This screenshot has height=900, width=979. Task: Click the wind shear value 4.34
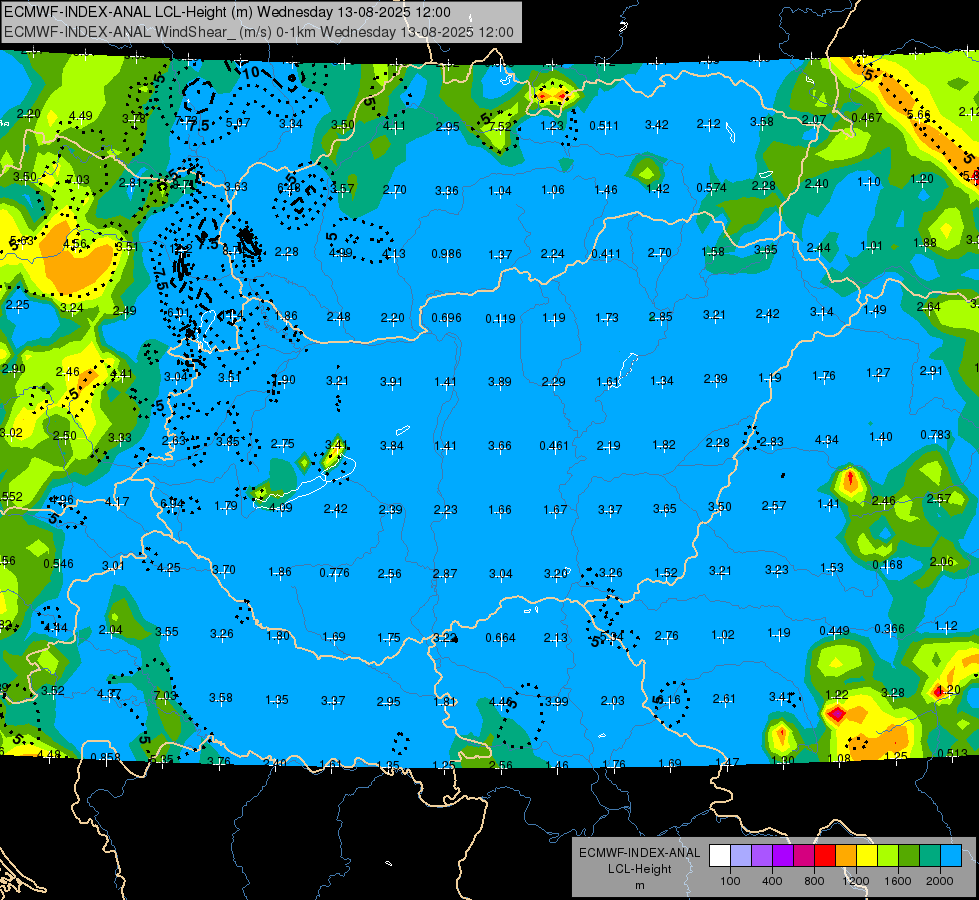(x=826, y=440)
